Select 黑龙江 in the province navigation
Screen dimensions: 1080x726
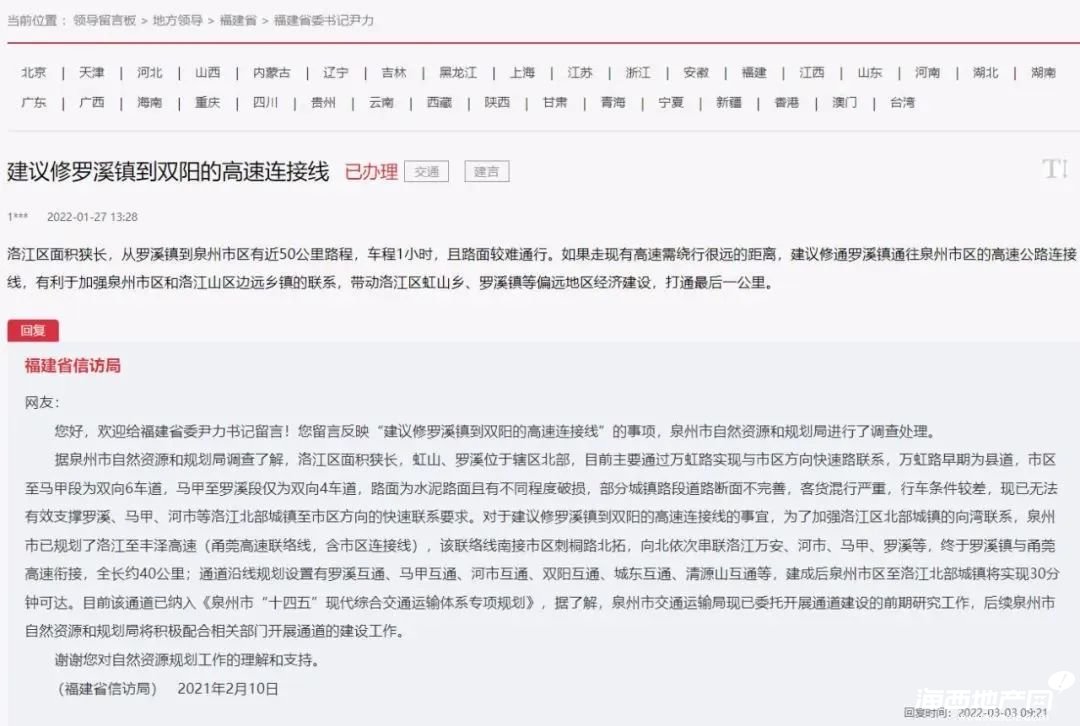coord(458,72)
